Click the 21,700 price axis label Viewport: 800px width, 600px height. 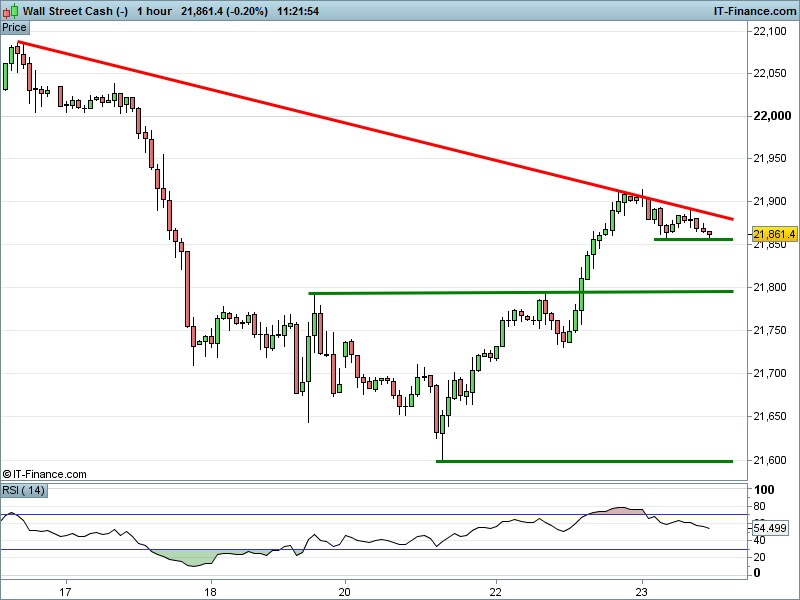(770, 373)
